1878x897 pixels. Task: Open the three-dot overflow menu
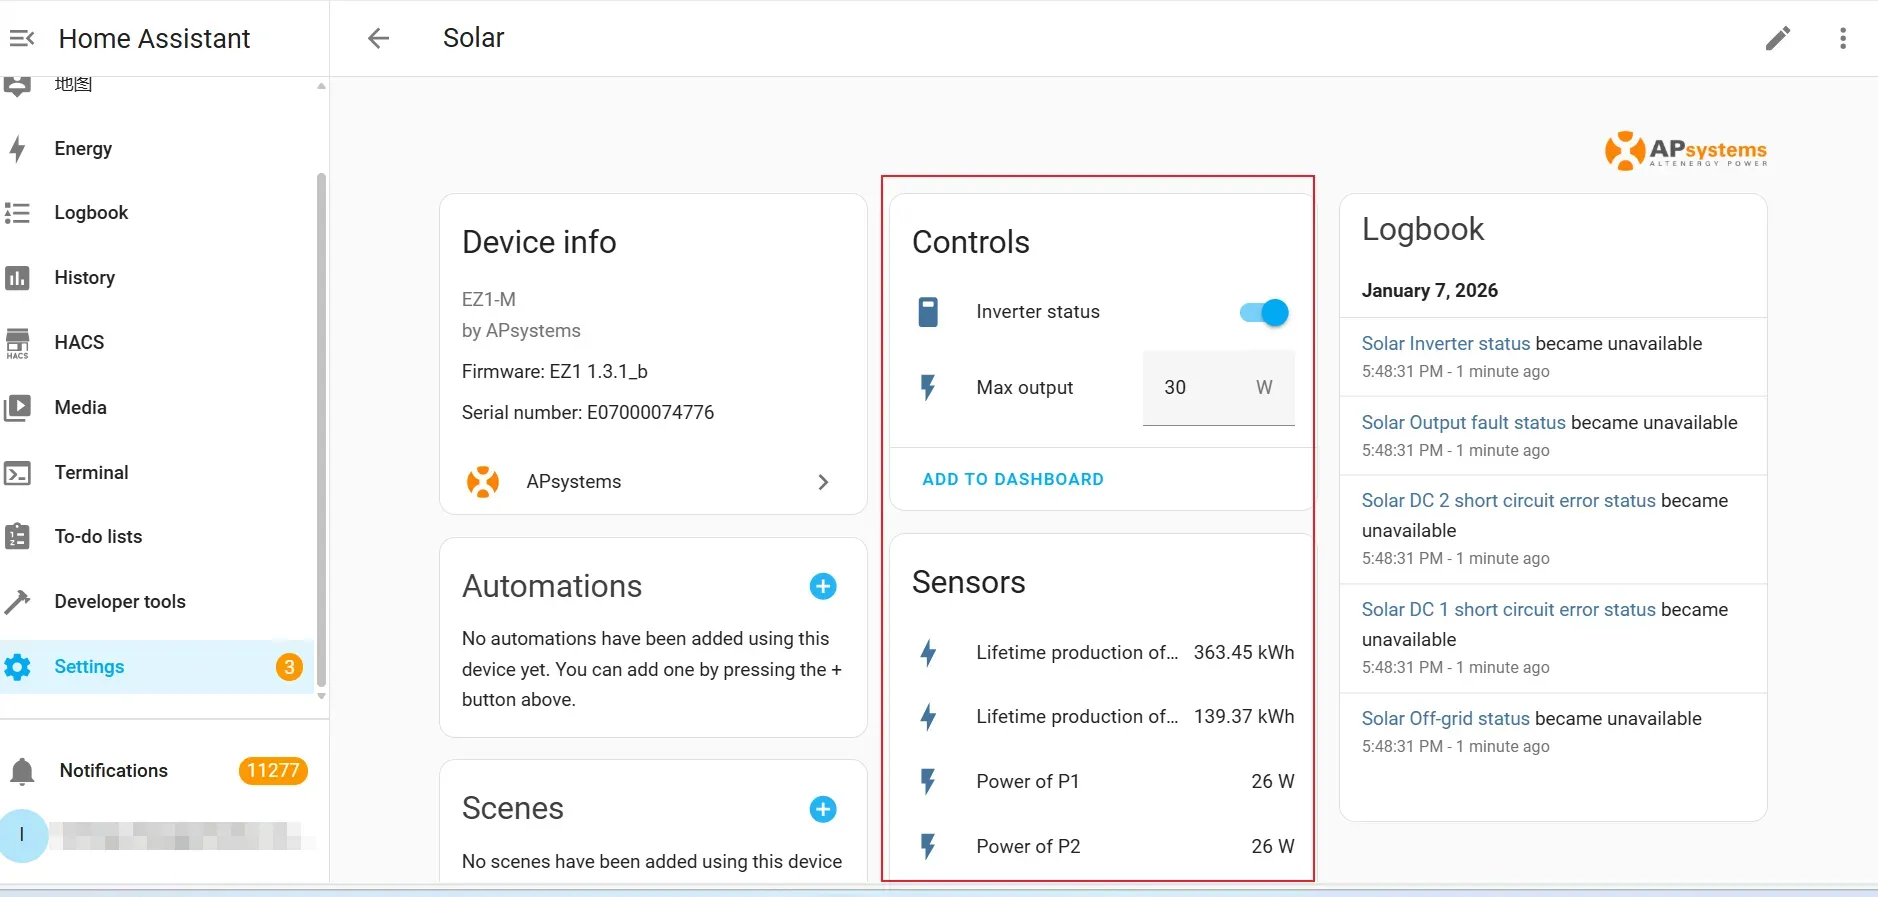pos(1842,38)
